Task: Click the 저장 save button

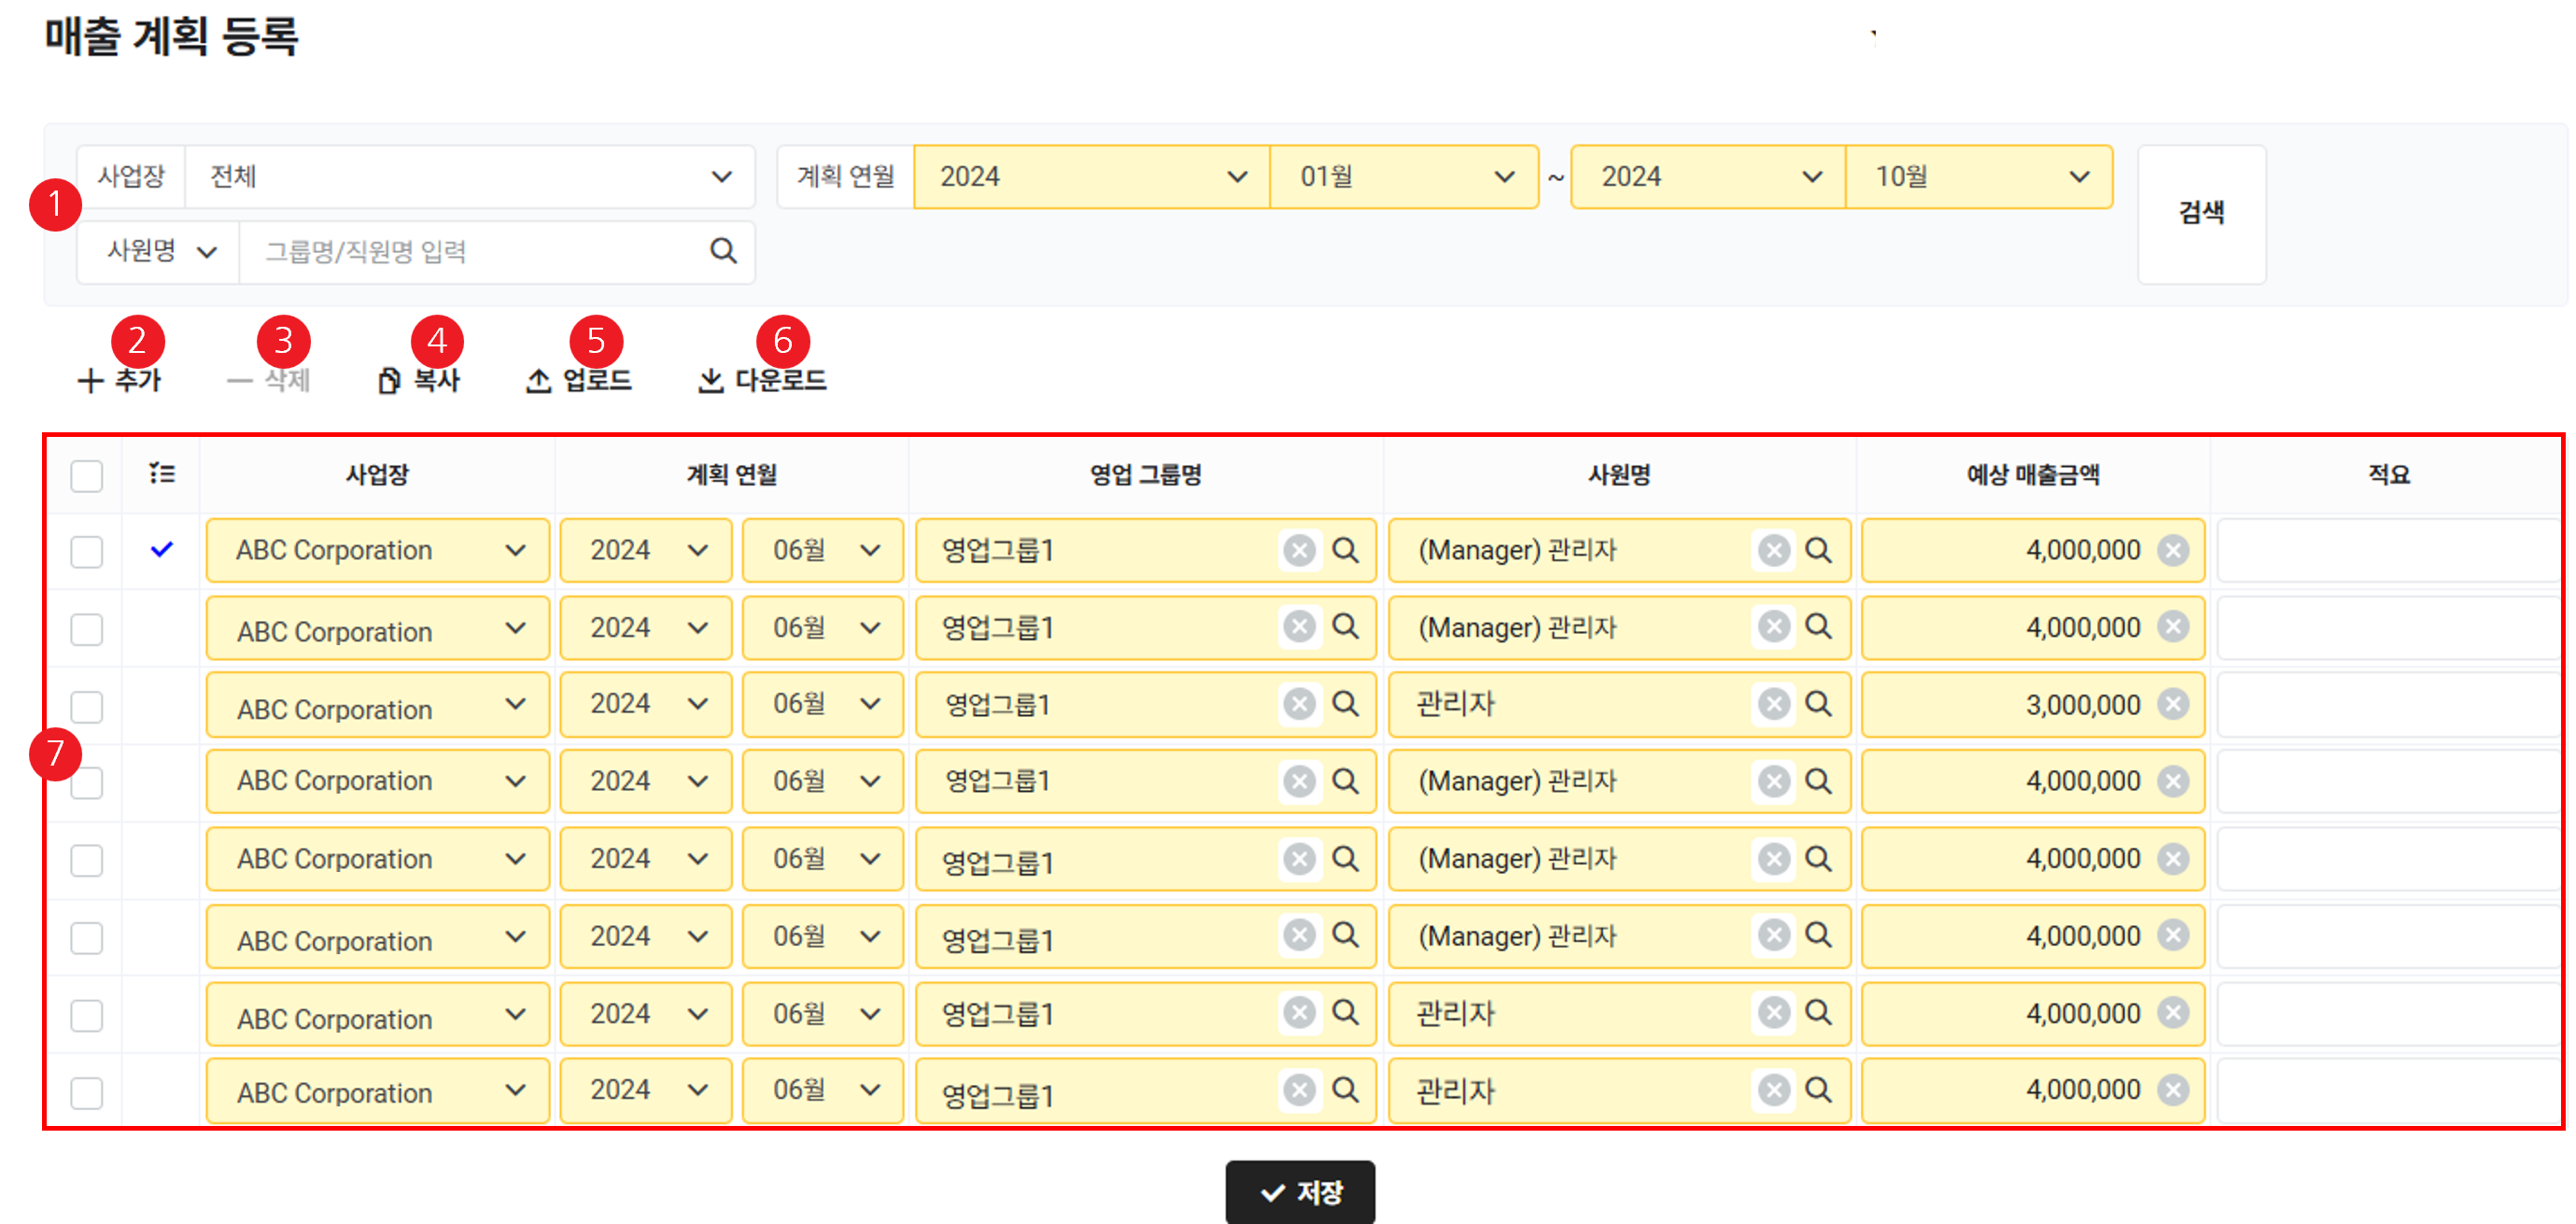Action: (1299, 1192)
